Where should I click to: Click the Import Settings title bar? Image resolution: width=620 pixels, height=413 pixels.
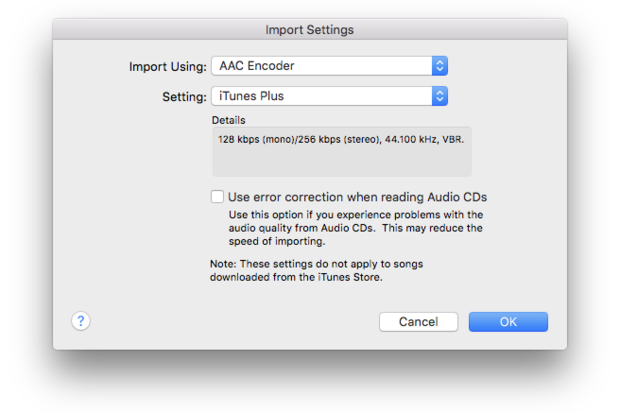[309, 30]
